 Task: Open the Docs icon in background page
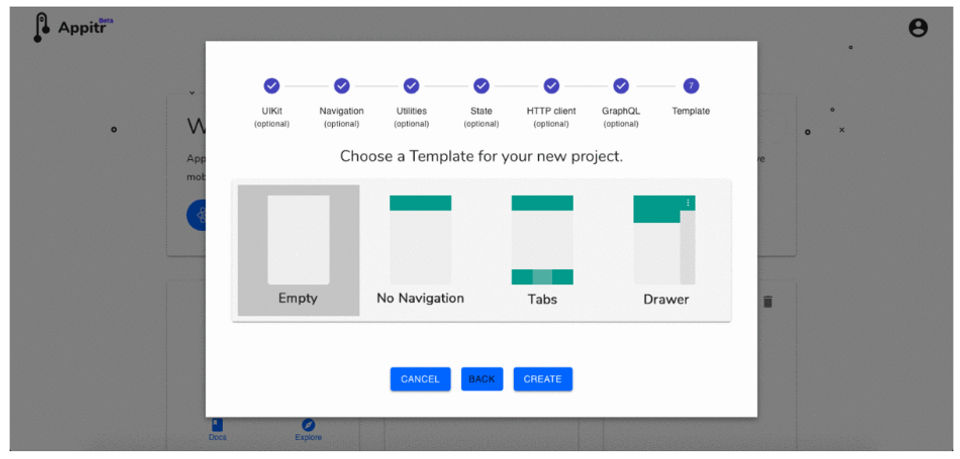point(217,425)
